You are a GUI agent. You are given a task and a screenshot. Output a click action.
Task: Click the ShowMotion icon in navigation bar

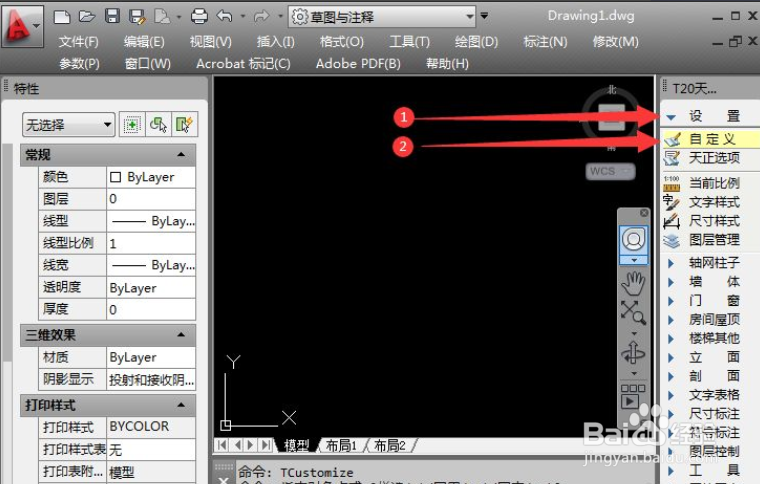point(633,396)
